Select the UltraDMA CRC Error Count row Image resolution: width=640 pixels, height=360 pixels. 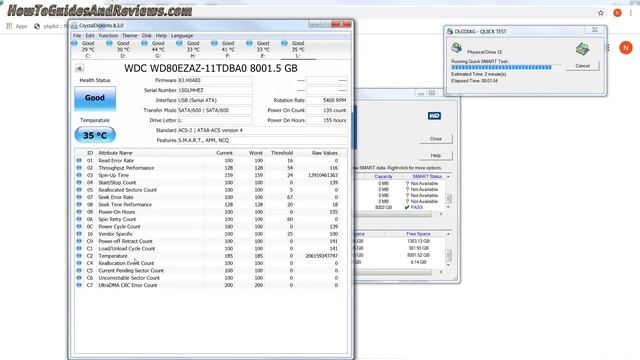coord(208,285)
